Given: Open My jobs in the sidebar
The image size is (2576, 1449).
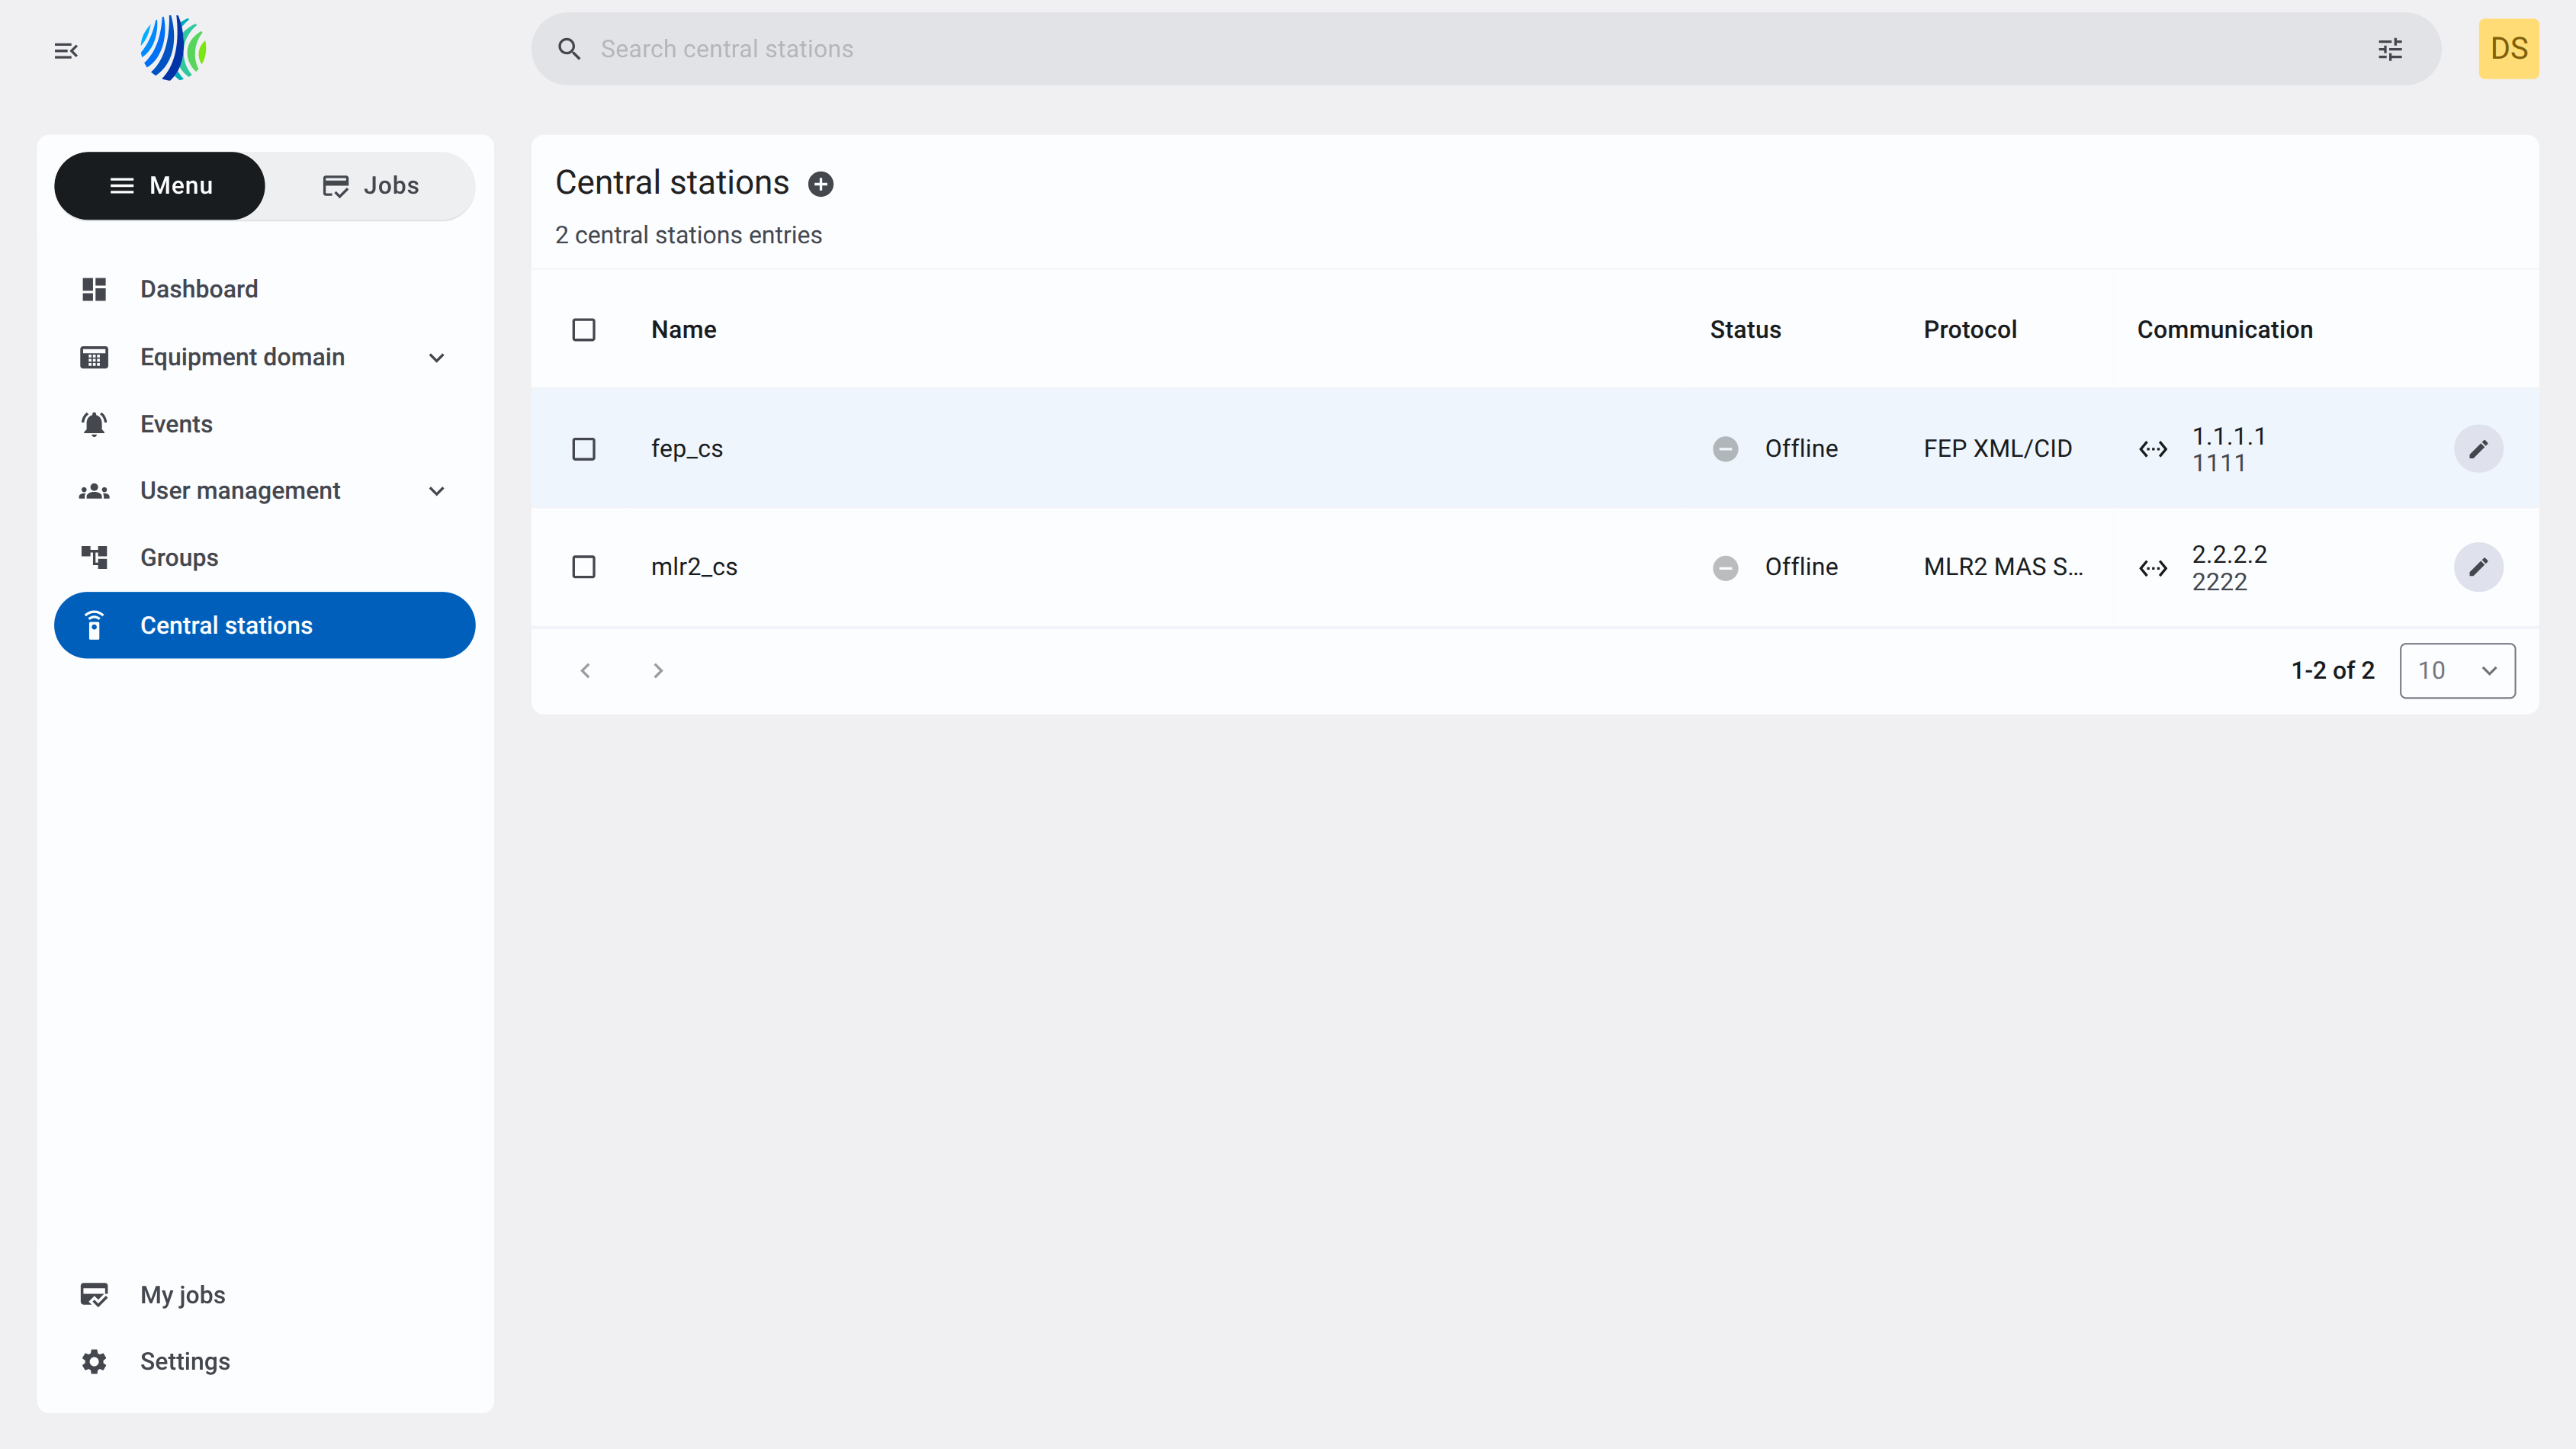Looking at the screenshot, I should point(265,1294).
